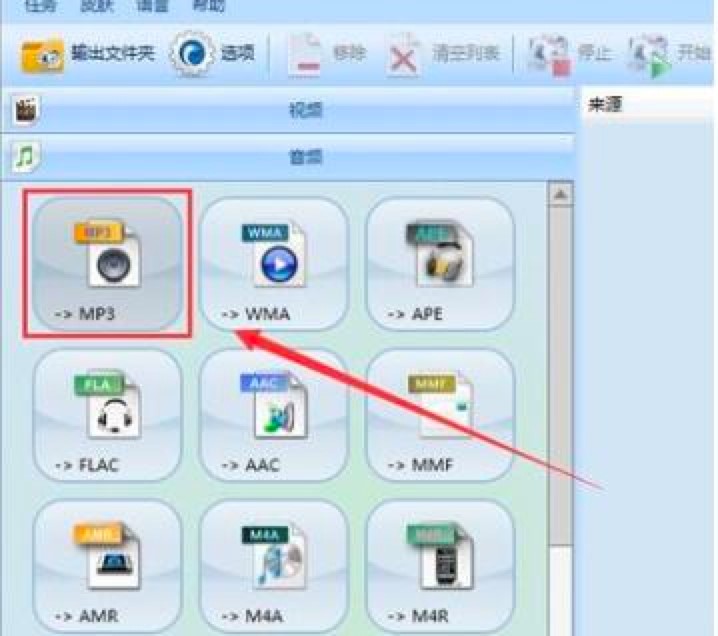Click the 来源 column header
Viewport: 718px width, 636px height.
point(605,105)
